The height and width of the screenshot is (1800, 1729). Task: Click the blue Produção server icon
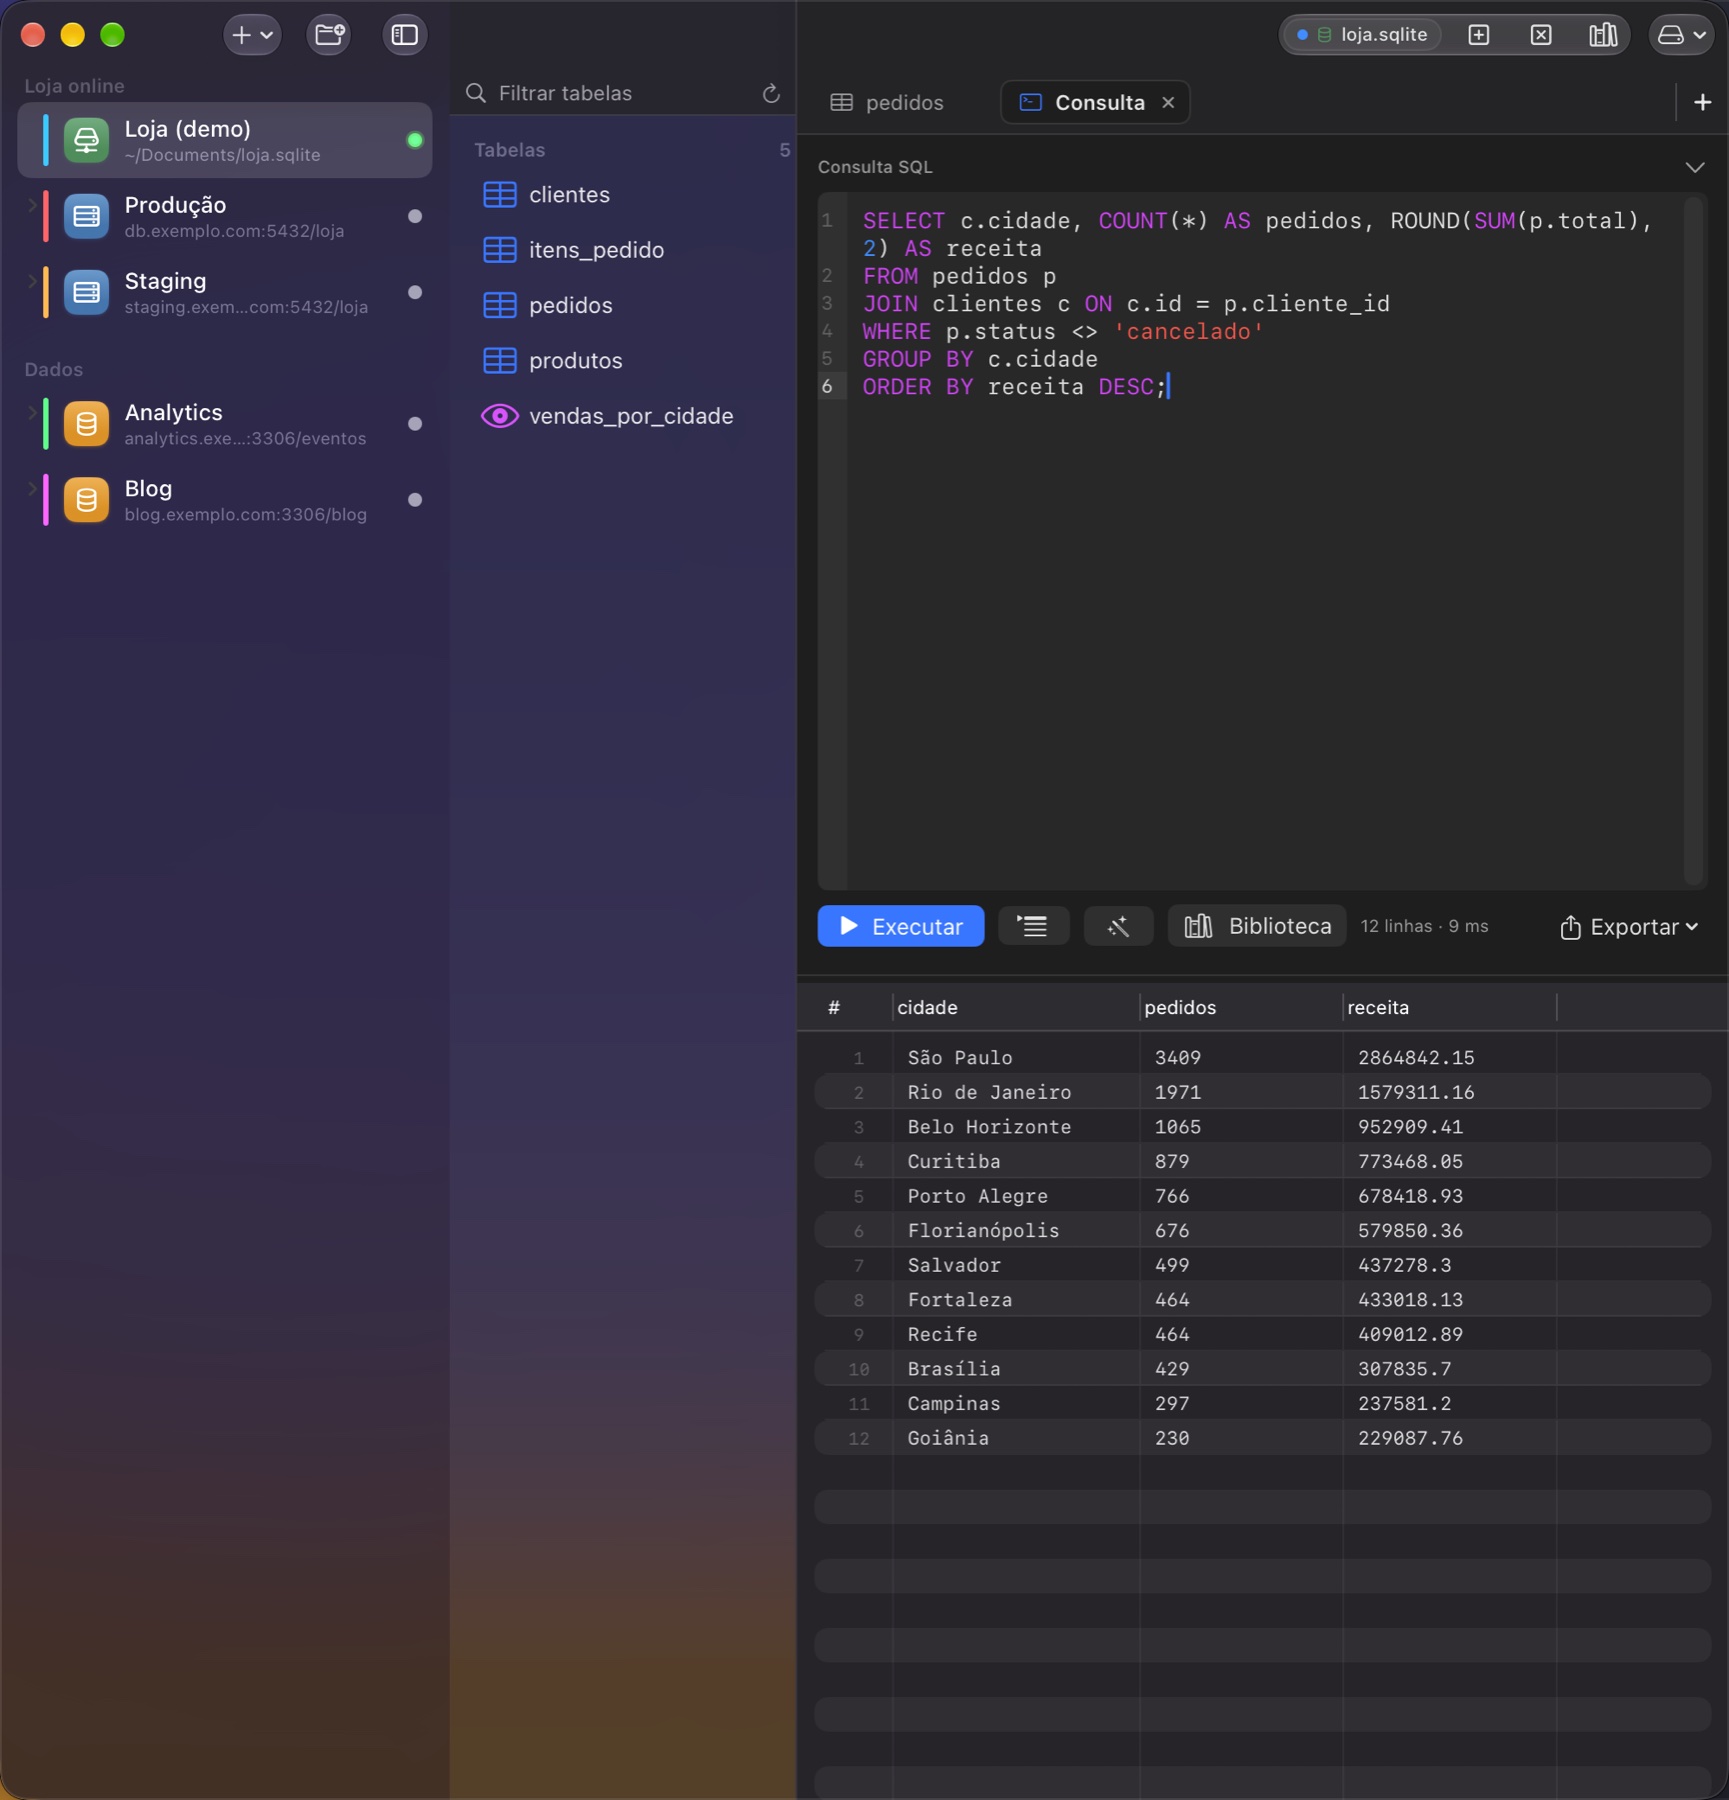click(87, 216)
